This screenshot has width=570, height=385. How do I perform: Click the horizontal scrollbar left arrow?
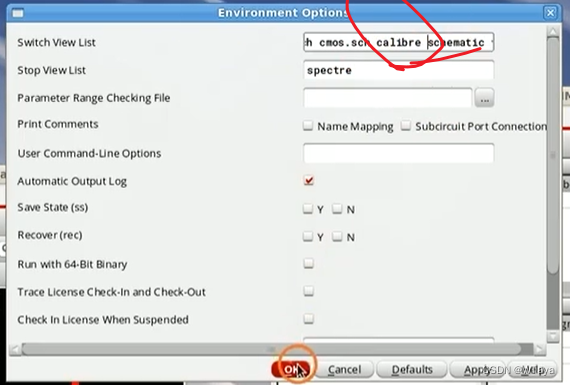15,350
